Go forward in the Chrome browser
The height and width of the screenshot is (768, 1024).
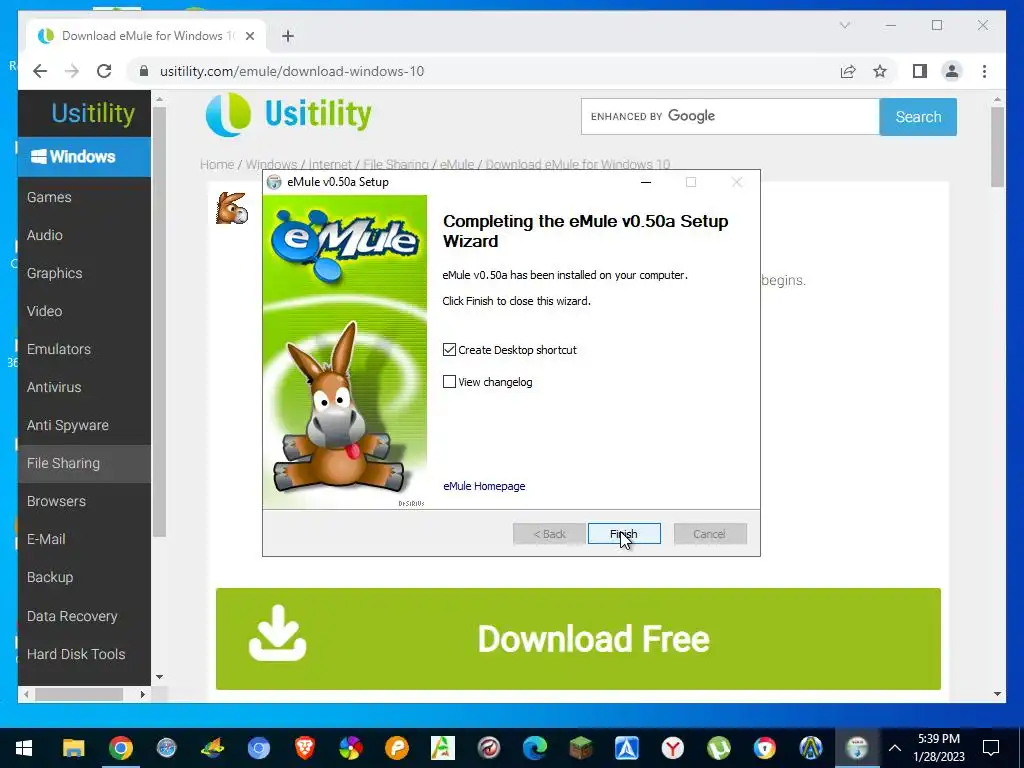72,71
